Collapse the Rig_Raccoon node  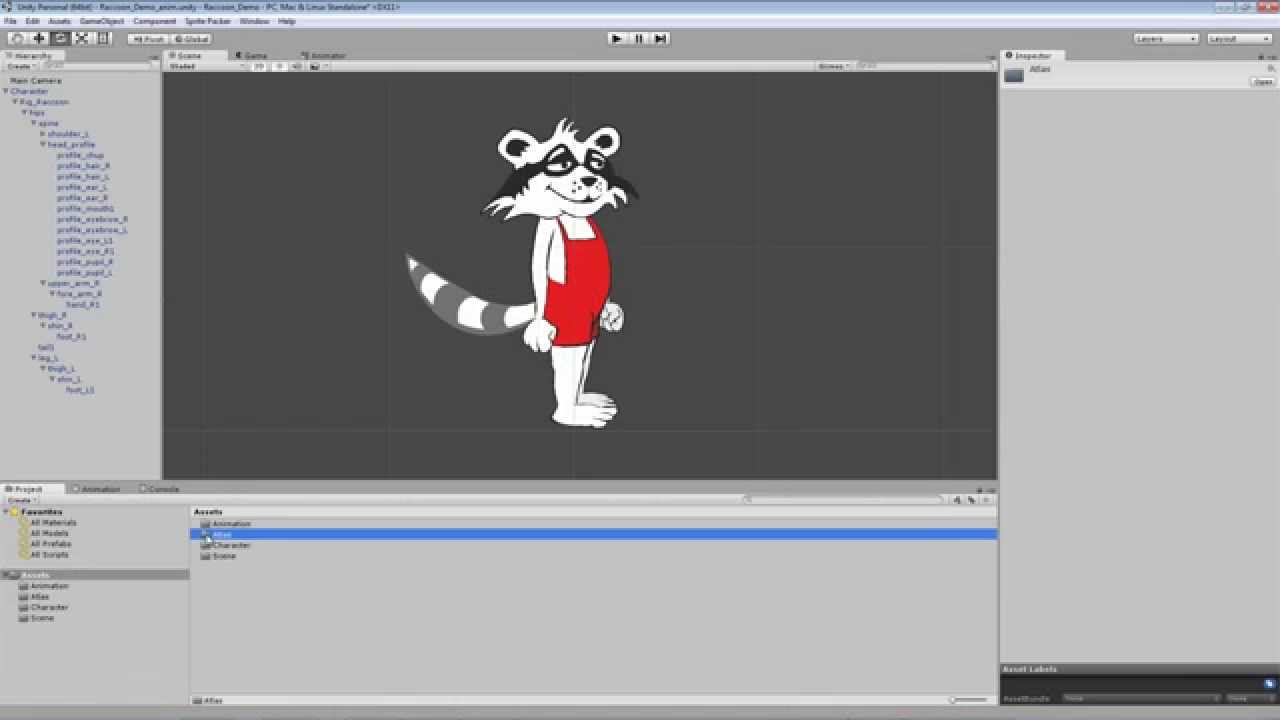click(16, 102)
